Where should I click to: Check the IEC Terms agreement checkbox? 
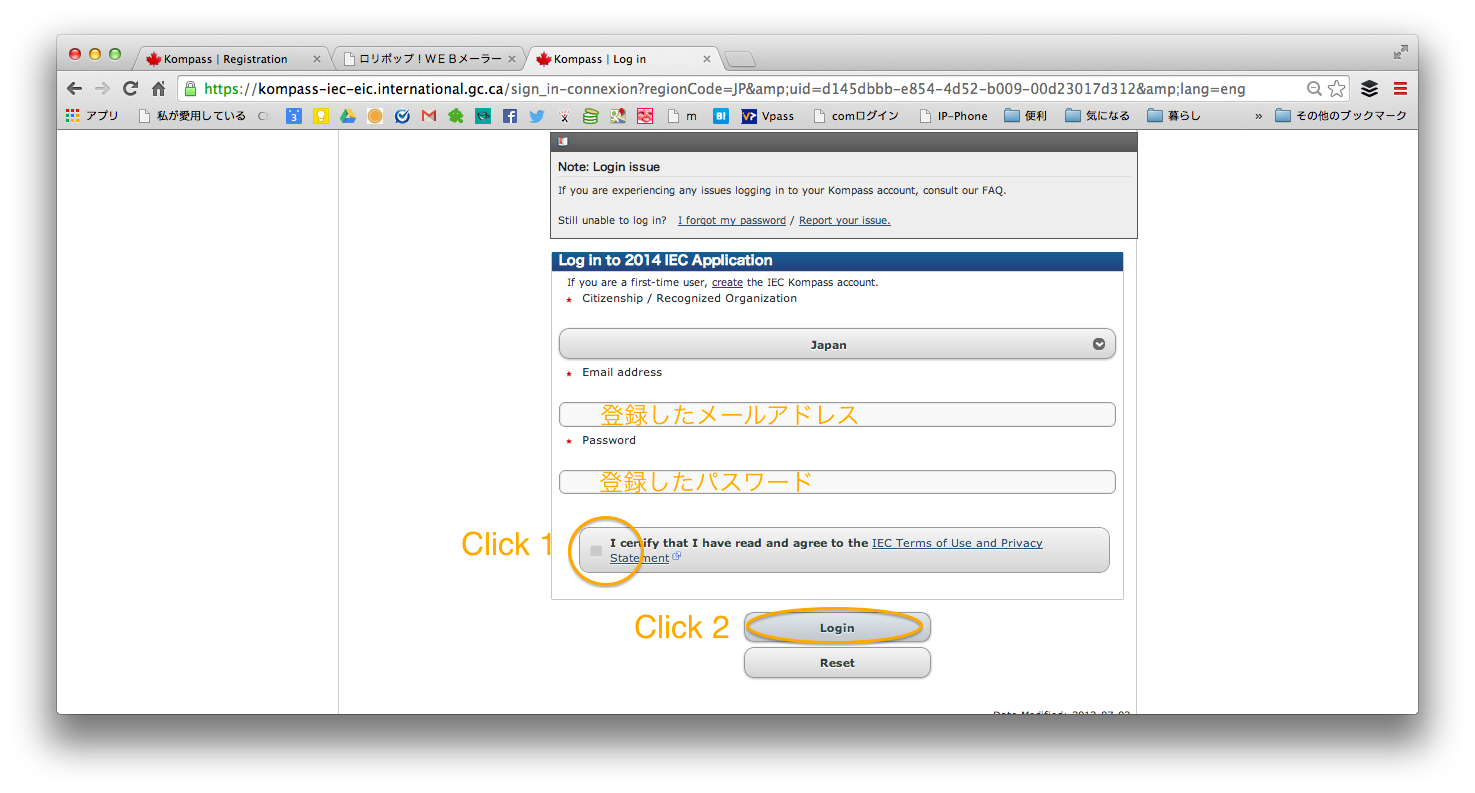click(596, 551)
